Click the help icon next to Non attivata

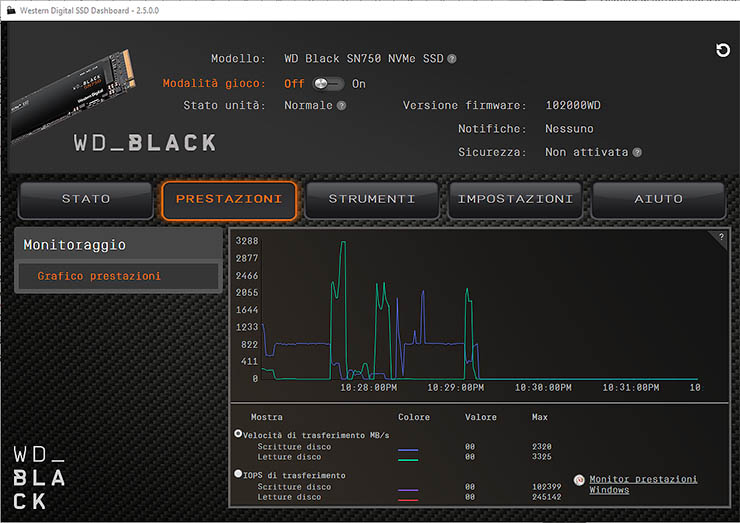(x=637, y=153)
